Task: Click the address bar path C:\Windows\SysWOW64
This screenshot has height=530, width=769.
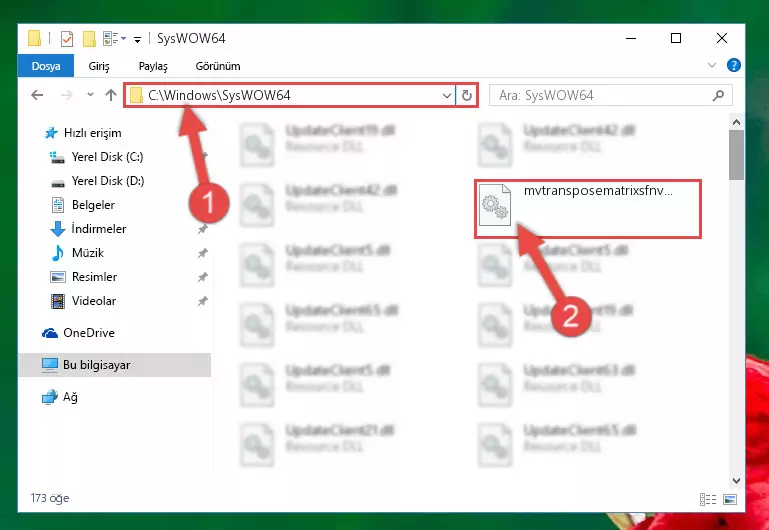Action: (219, 95)
